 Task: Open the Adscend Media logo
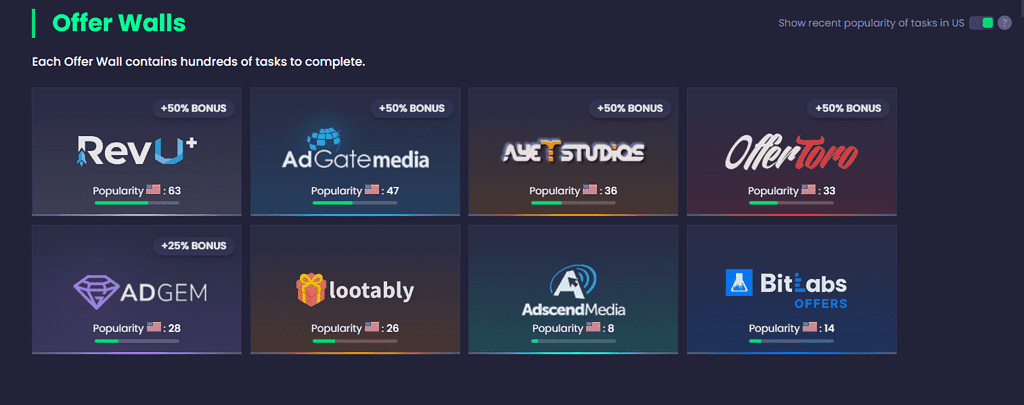pos(573,290)
